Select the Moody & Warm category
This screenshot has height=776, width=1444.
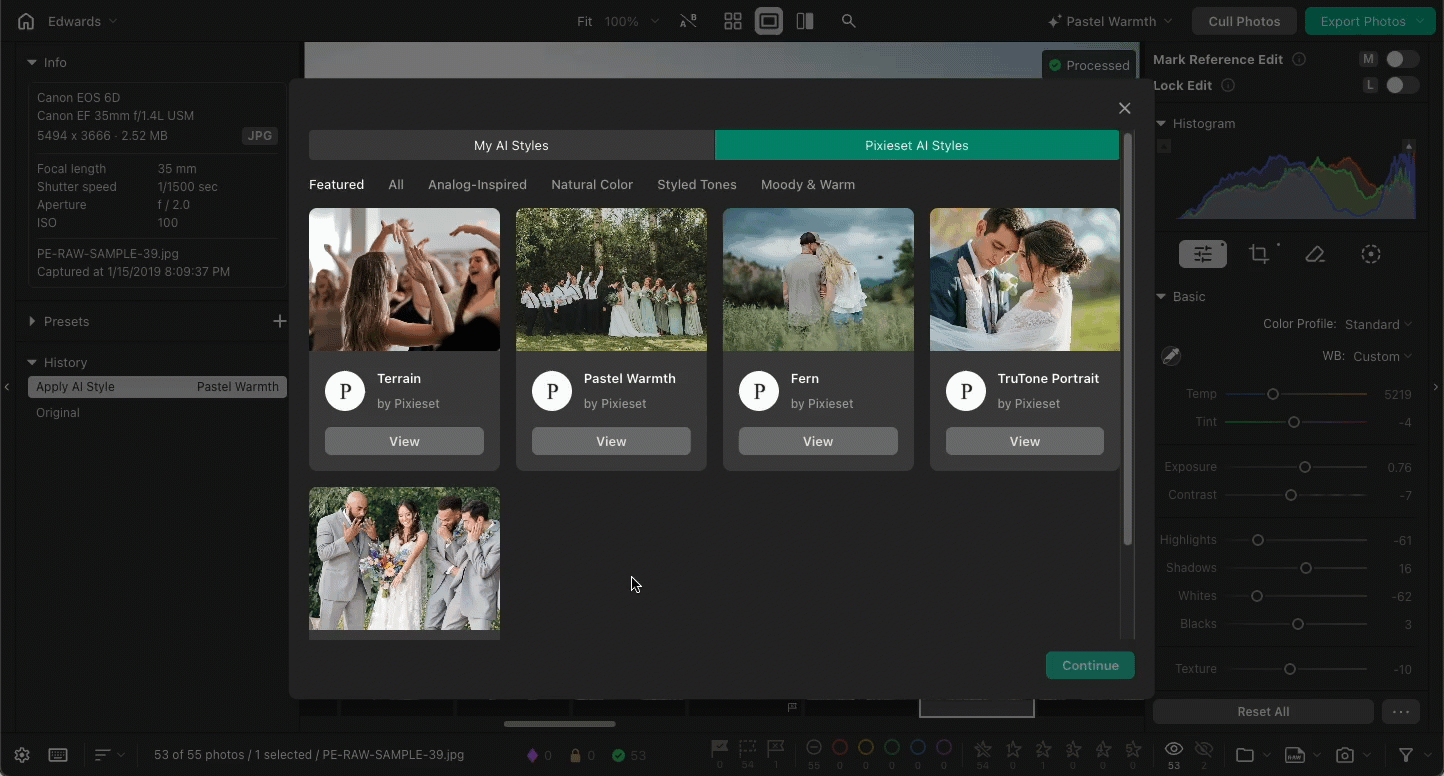[x=808, y=185]
